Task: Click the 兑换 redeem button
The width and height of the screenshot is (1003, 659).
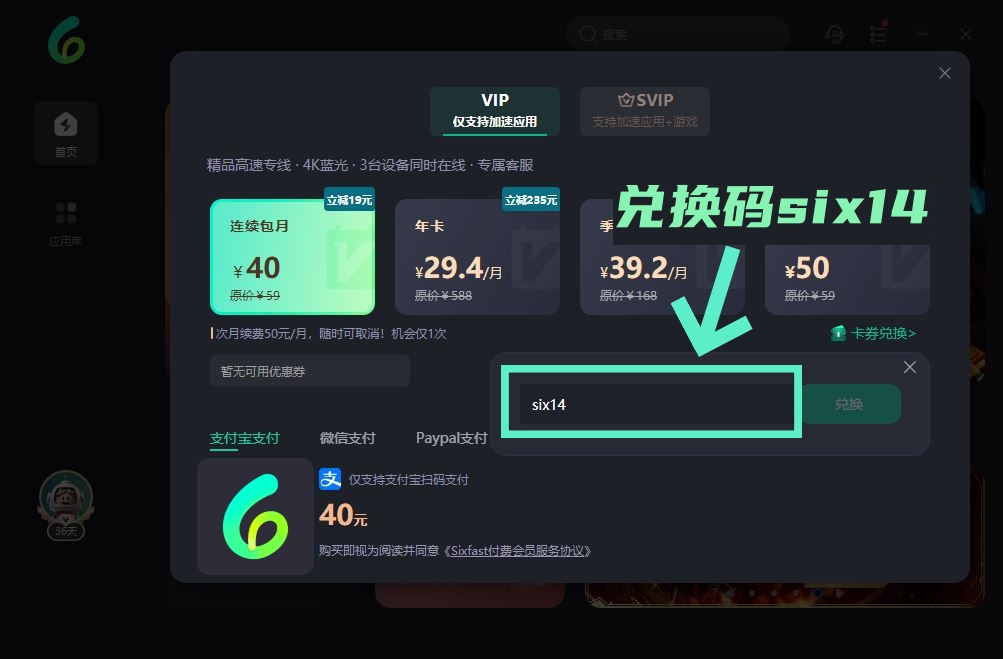Action: pyautogui.click(x=849, y=404)
